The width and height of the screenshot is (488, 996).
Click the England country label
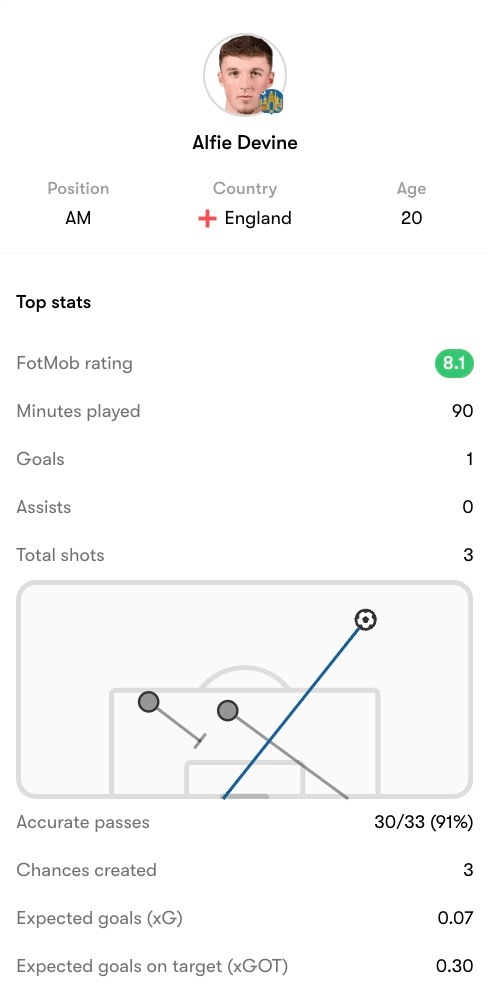(x=258, y=219)
